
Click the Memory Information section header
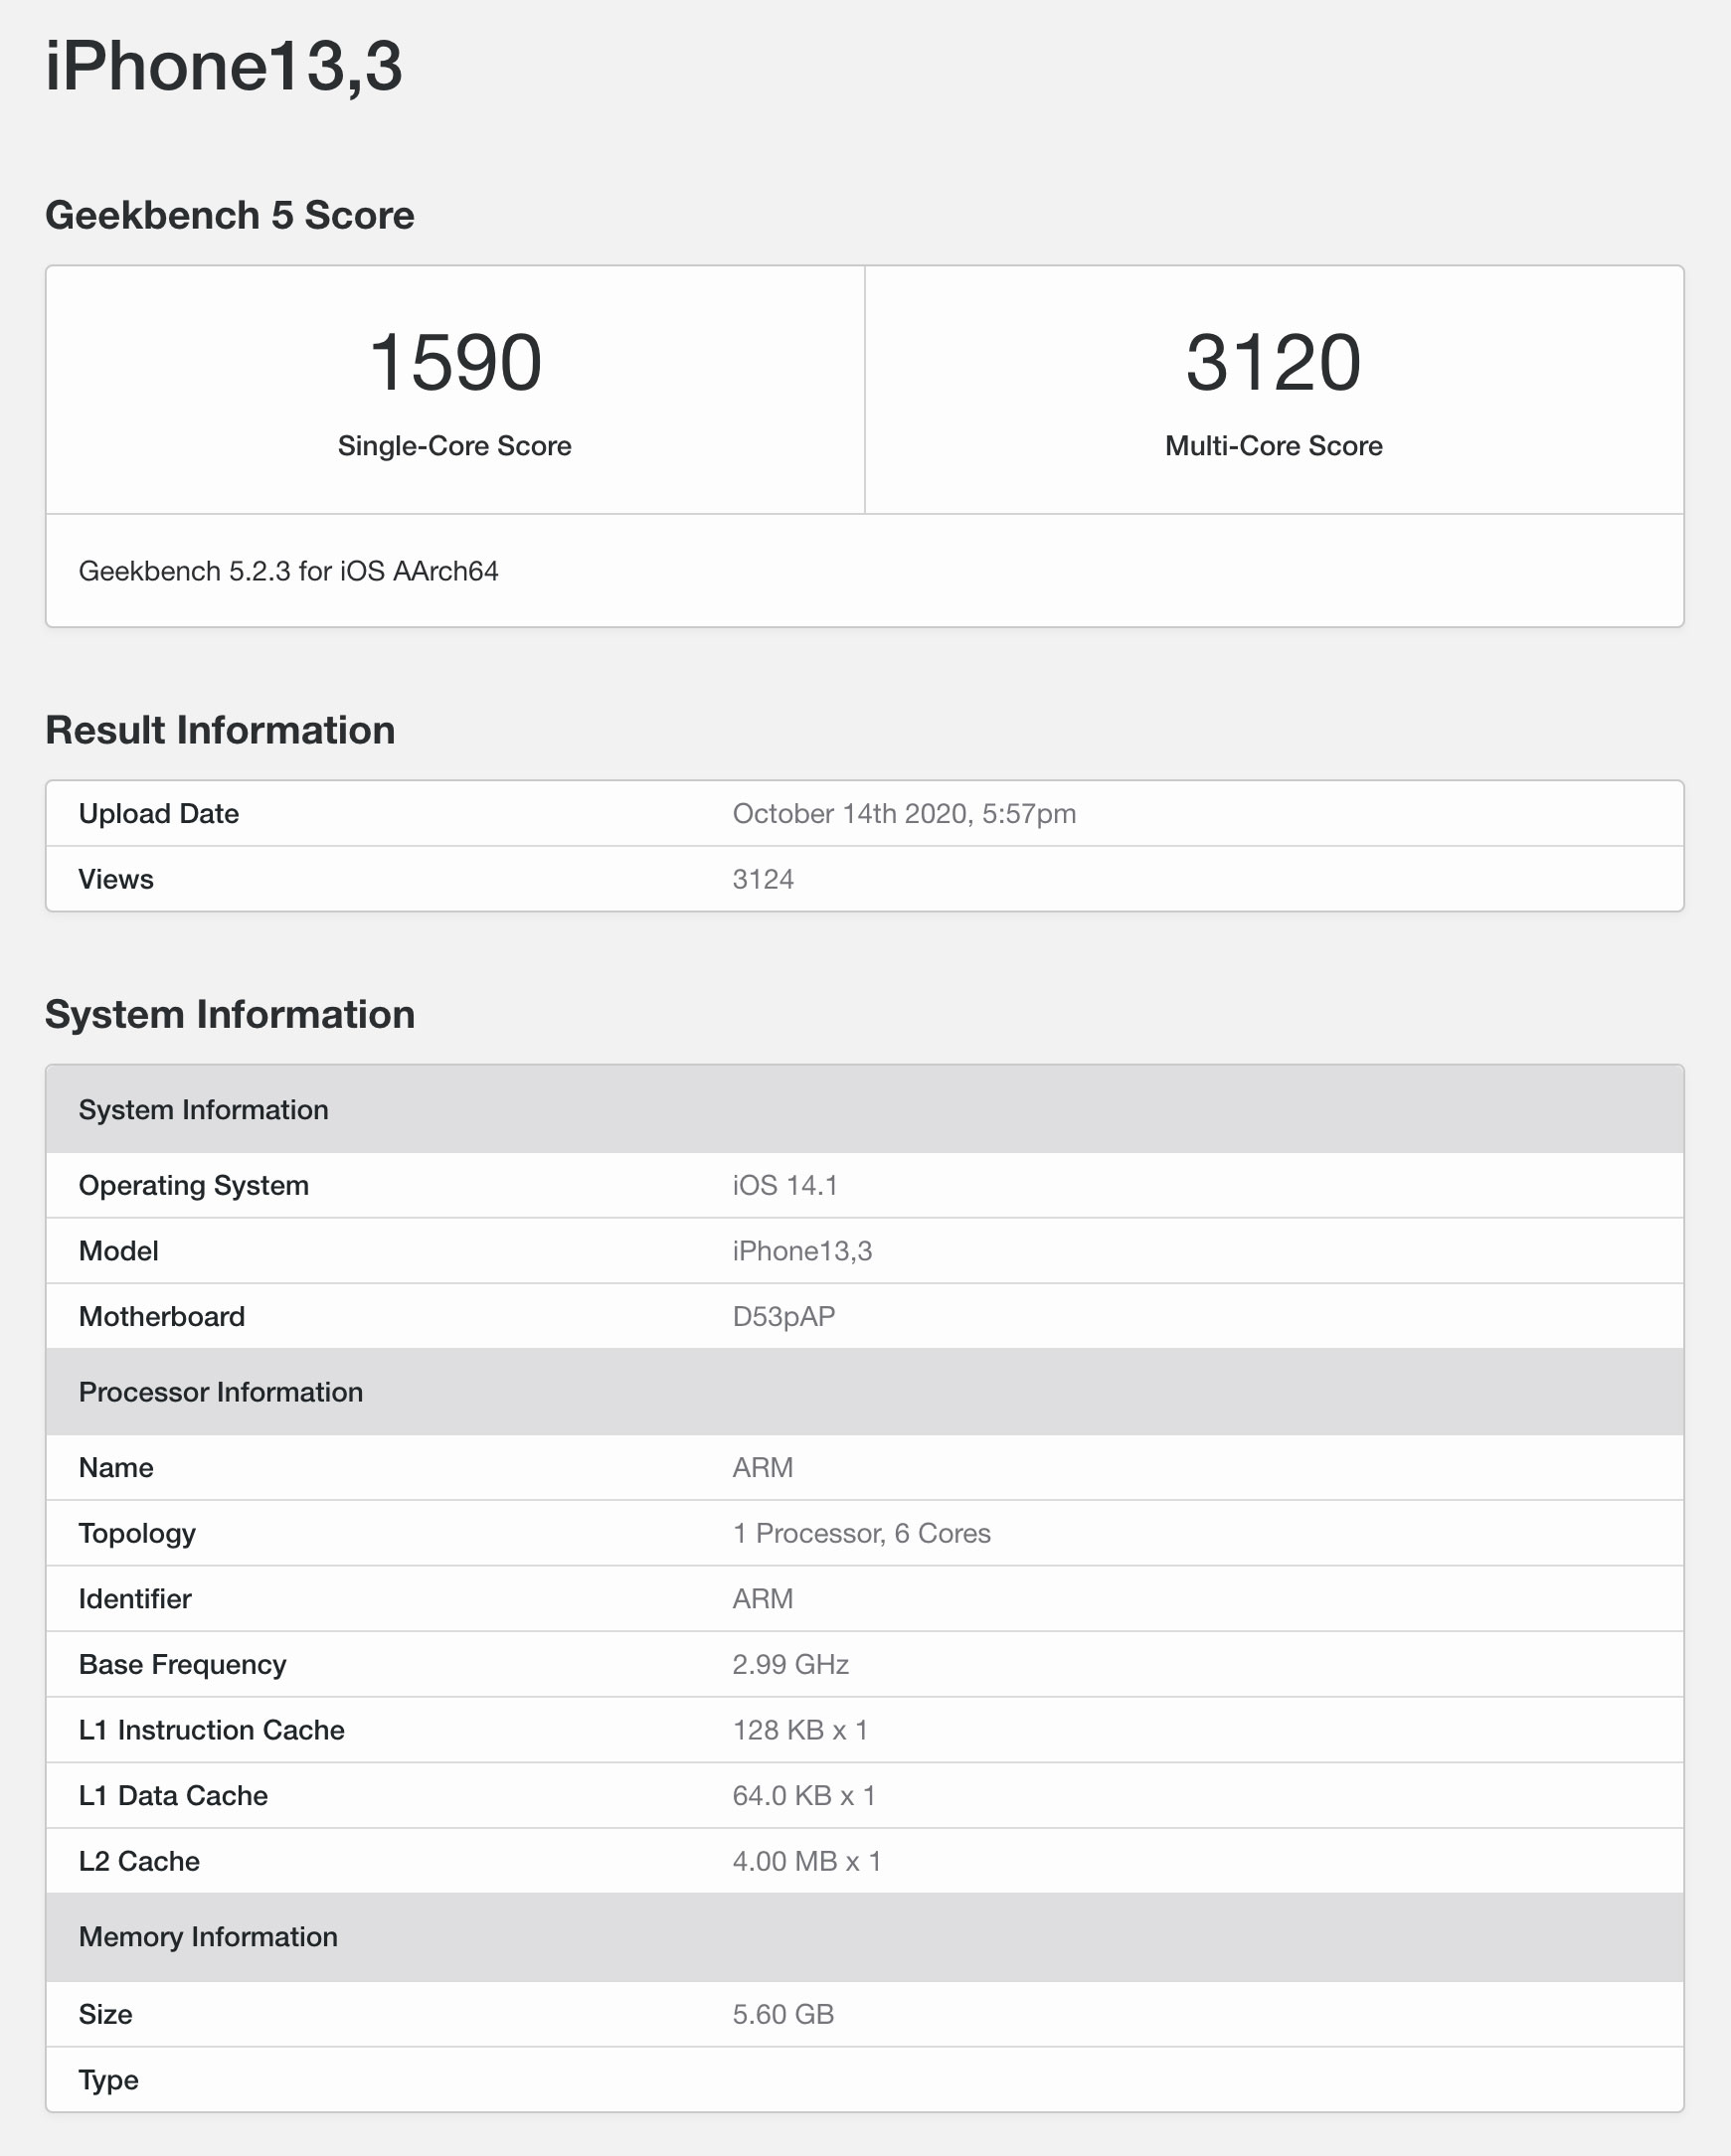(x=865, y=1937)
